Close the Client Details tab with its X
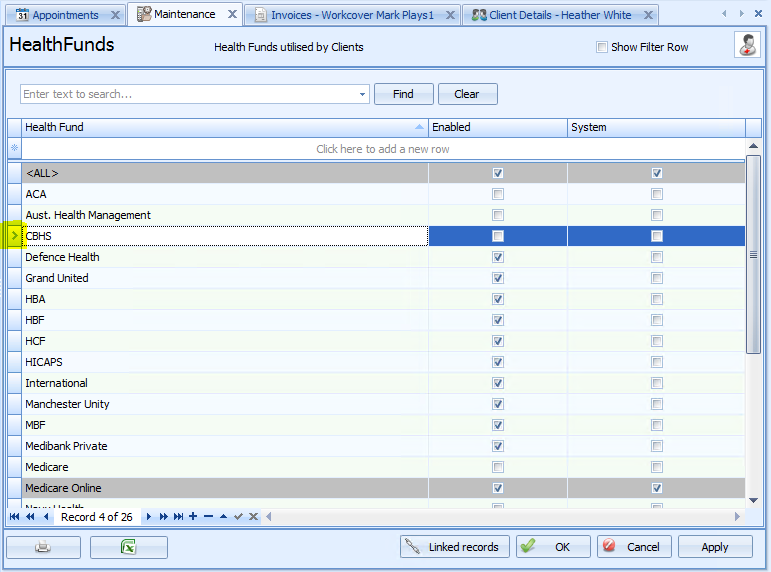The height and width of the screenshot is (572, 771). [649, 15]
